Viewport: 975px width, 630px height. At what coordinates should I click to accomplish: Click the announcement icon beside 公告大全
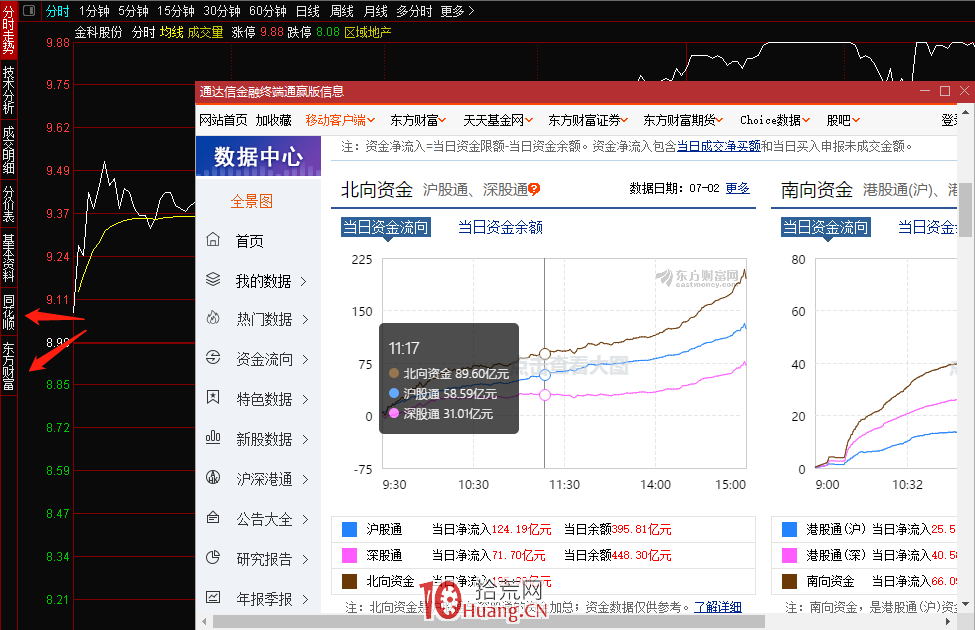click(213, 517)
